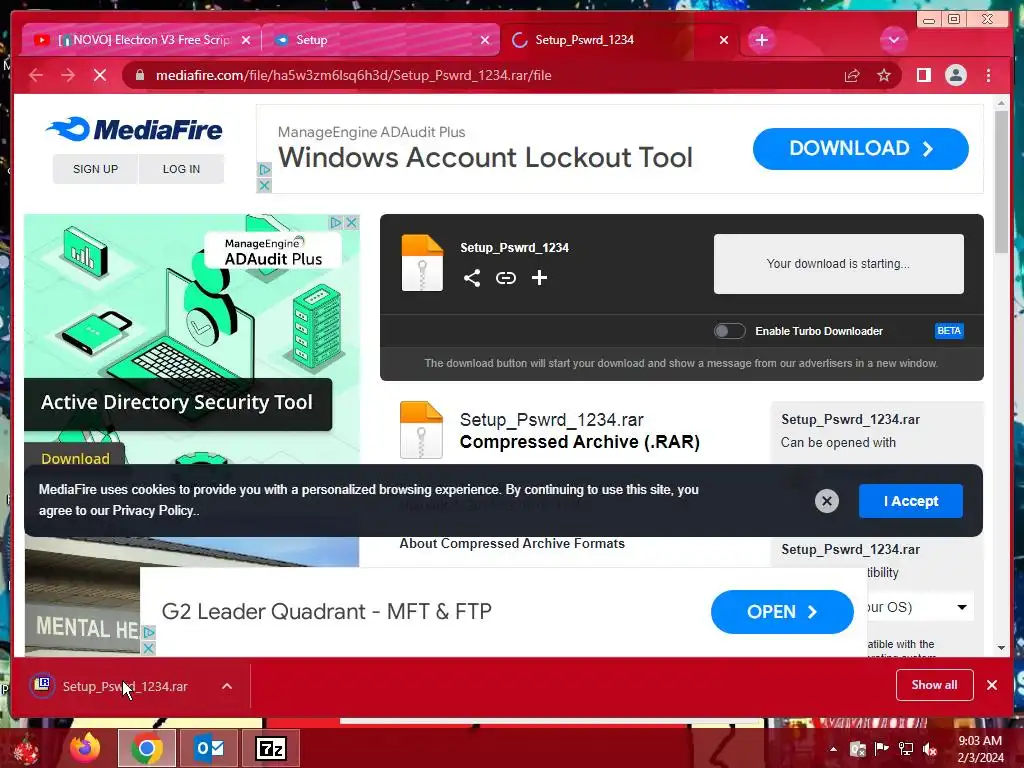Click the BETA badge

coord(949,330)
